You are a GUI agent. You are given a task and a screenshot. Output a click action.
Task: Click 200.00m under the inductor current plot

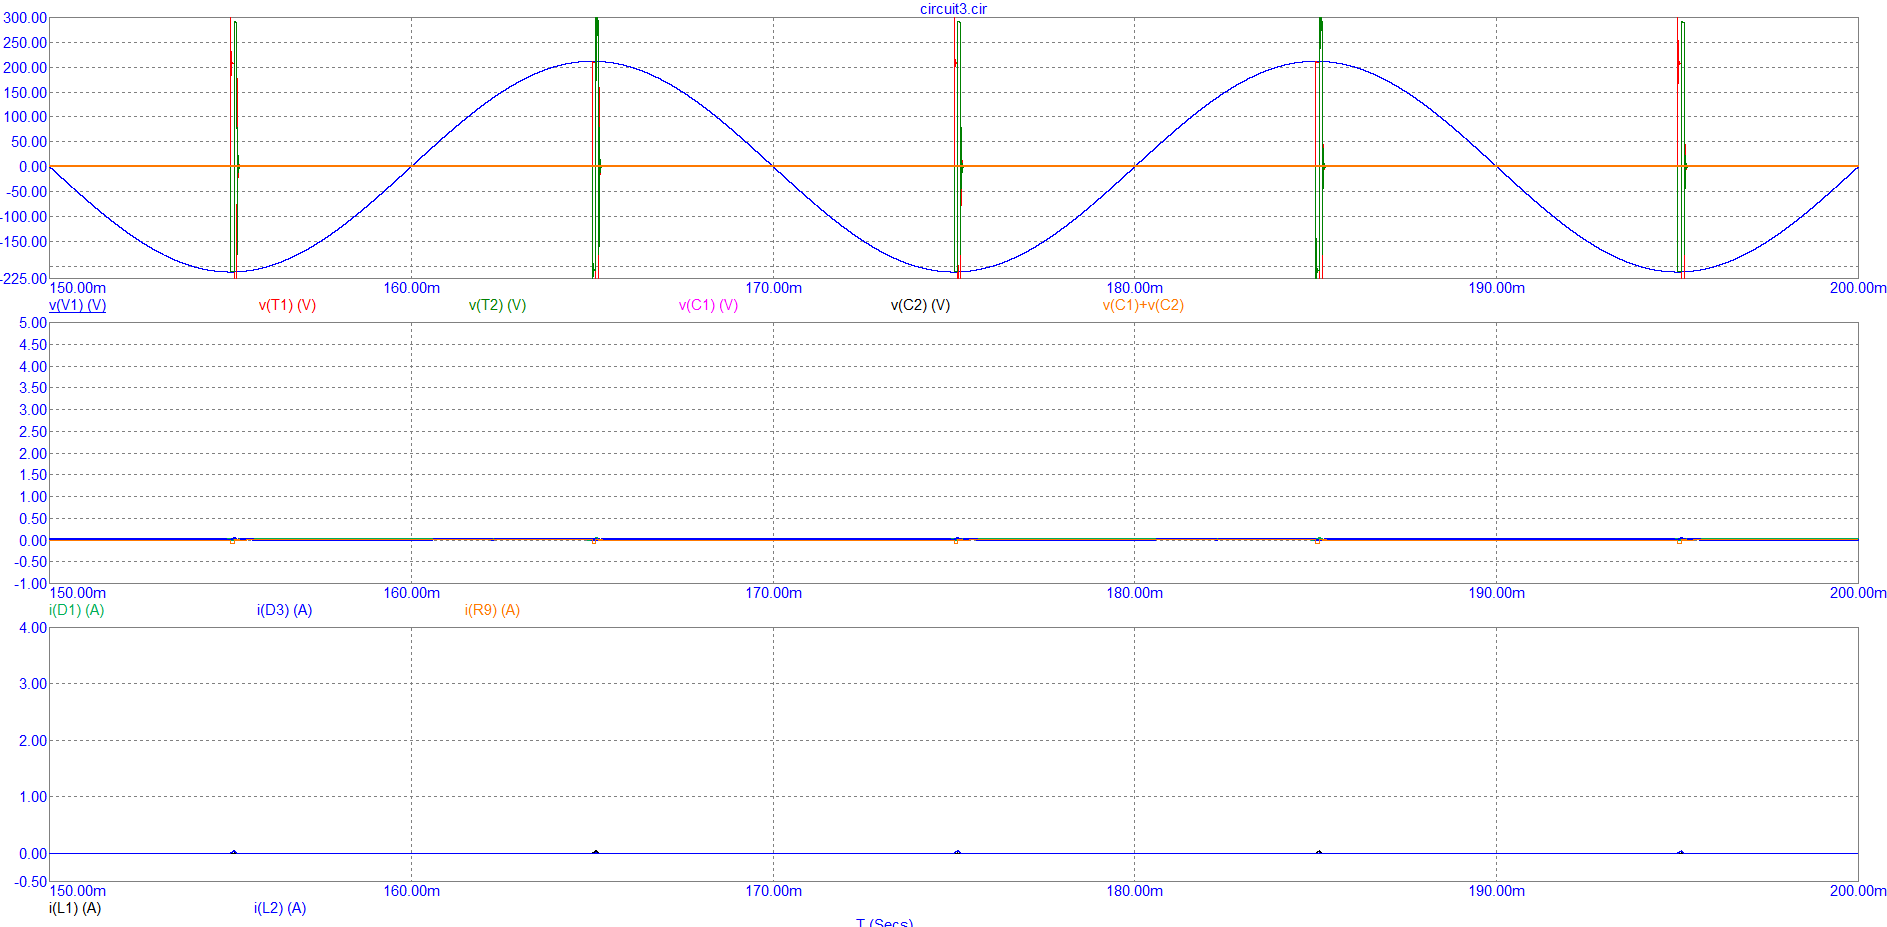coord(1858,891)
